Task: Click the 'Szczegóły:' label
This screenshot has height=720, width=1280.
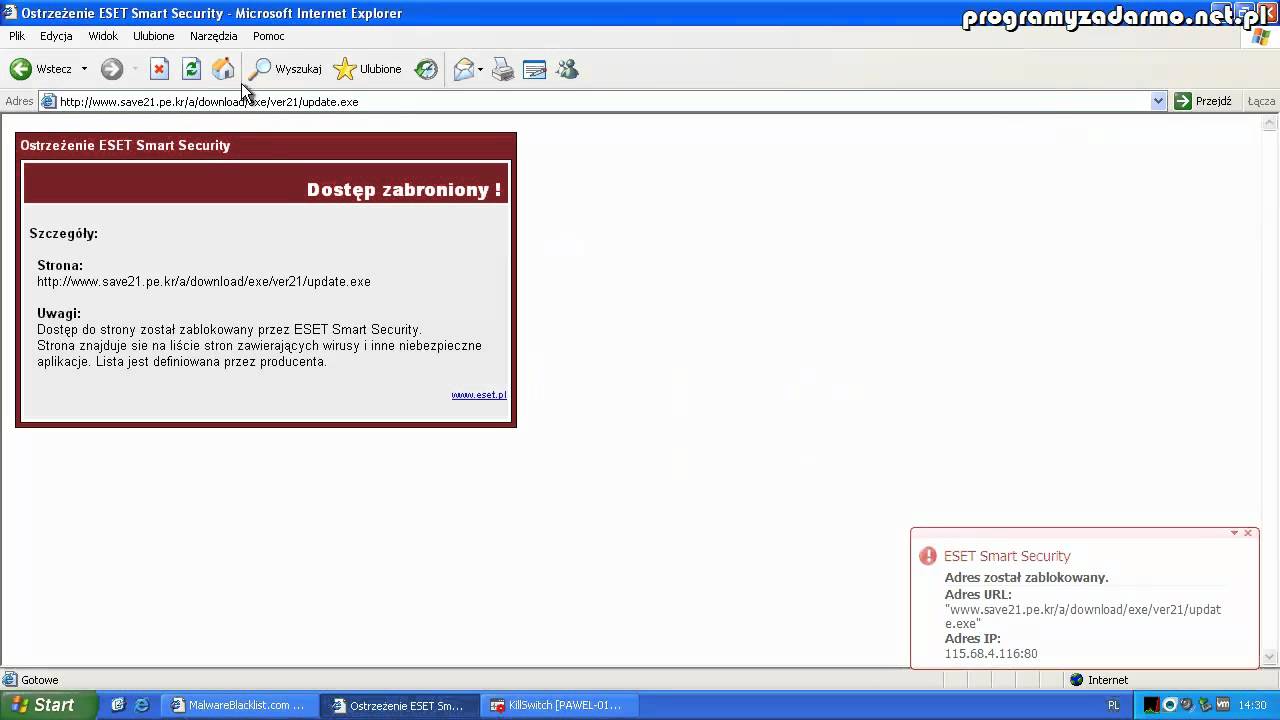Action: pyautogui.click(x=63, y=234)
